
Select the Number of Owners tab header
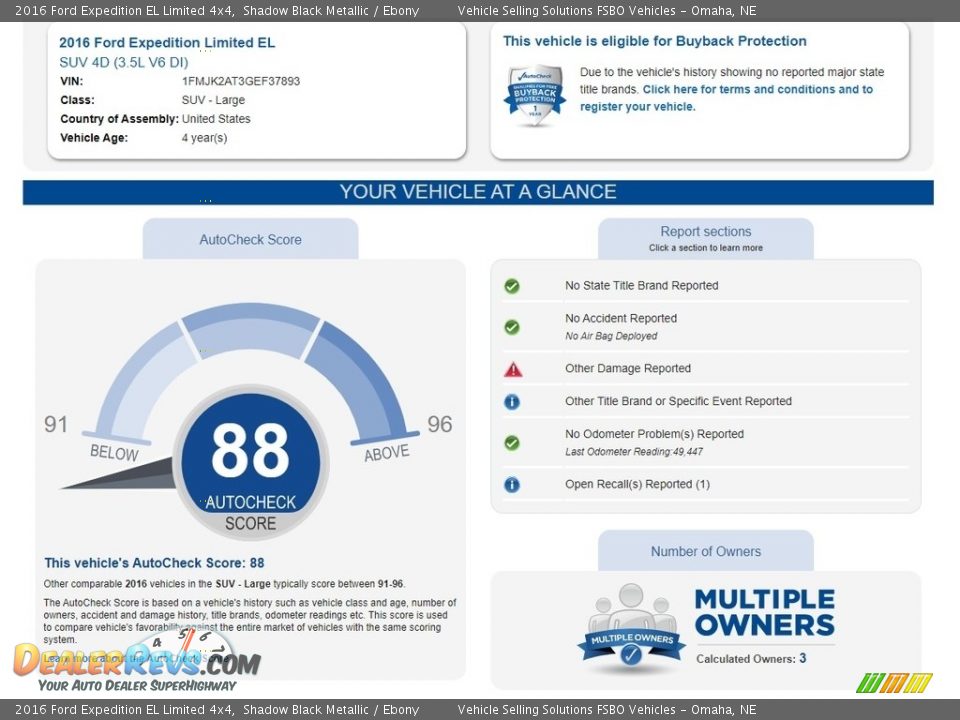[x=706, y=551]
